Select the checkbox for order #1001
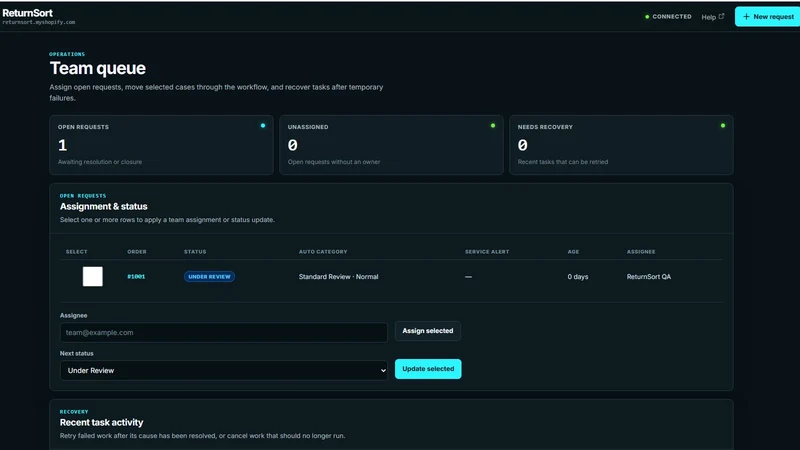The width and height of the screenshot is (800, 450). 92,277
